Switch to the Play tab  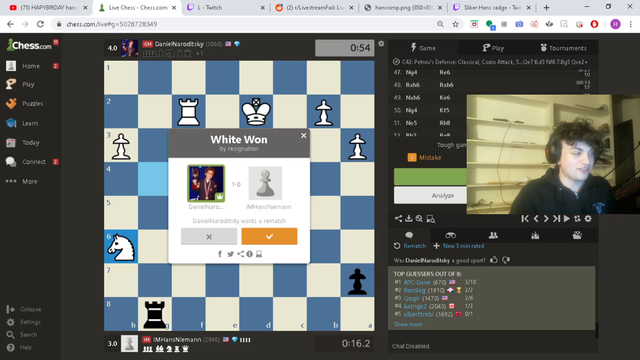tap(493, 48)
